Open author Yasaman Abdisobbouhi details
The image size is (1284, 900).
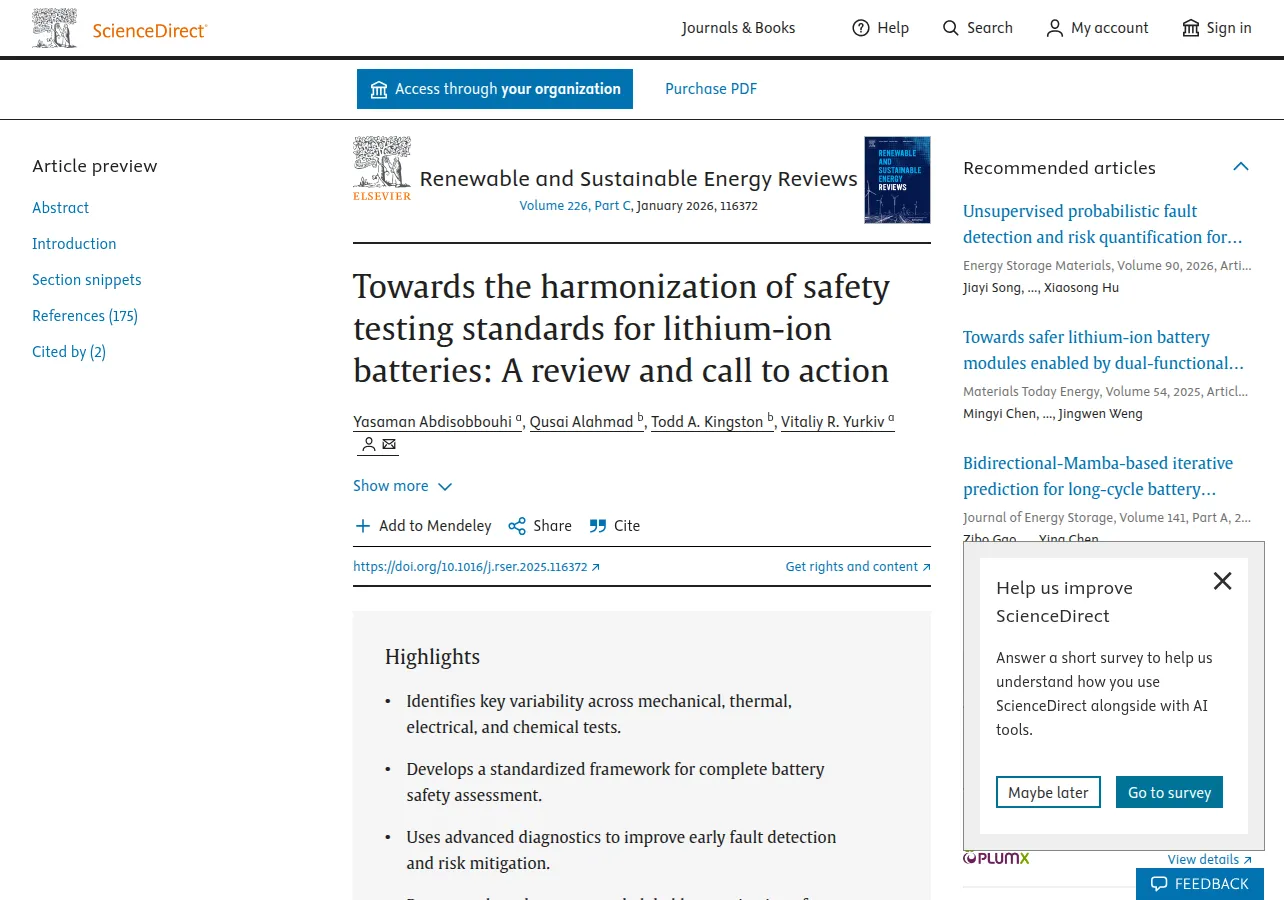(x=438, y=422)
